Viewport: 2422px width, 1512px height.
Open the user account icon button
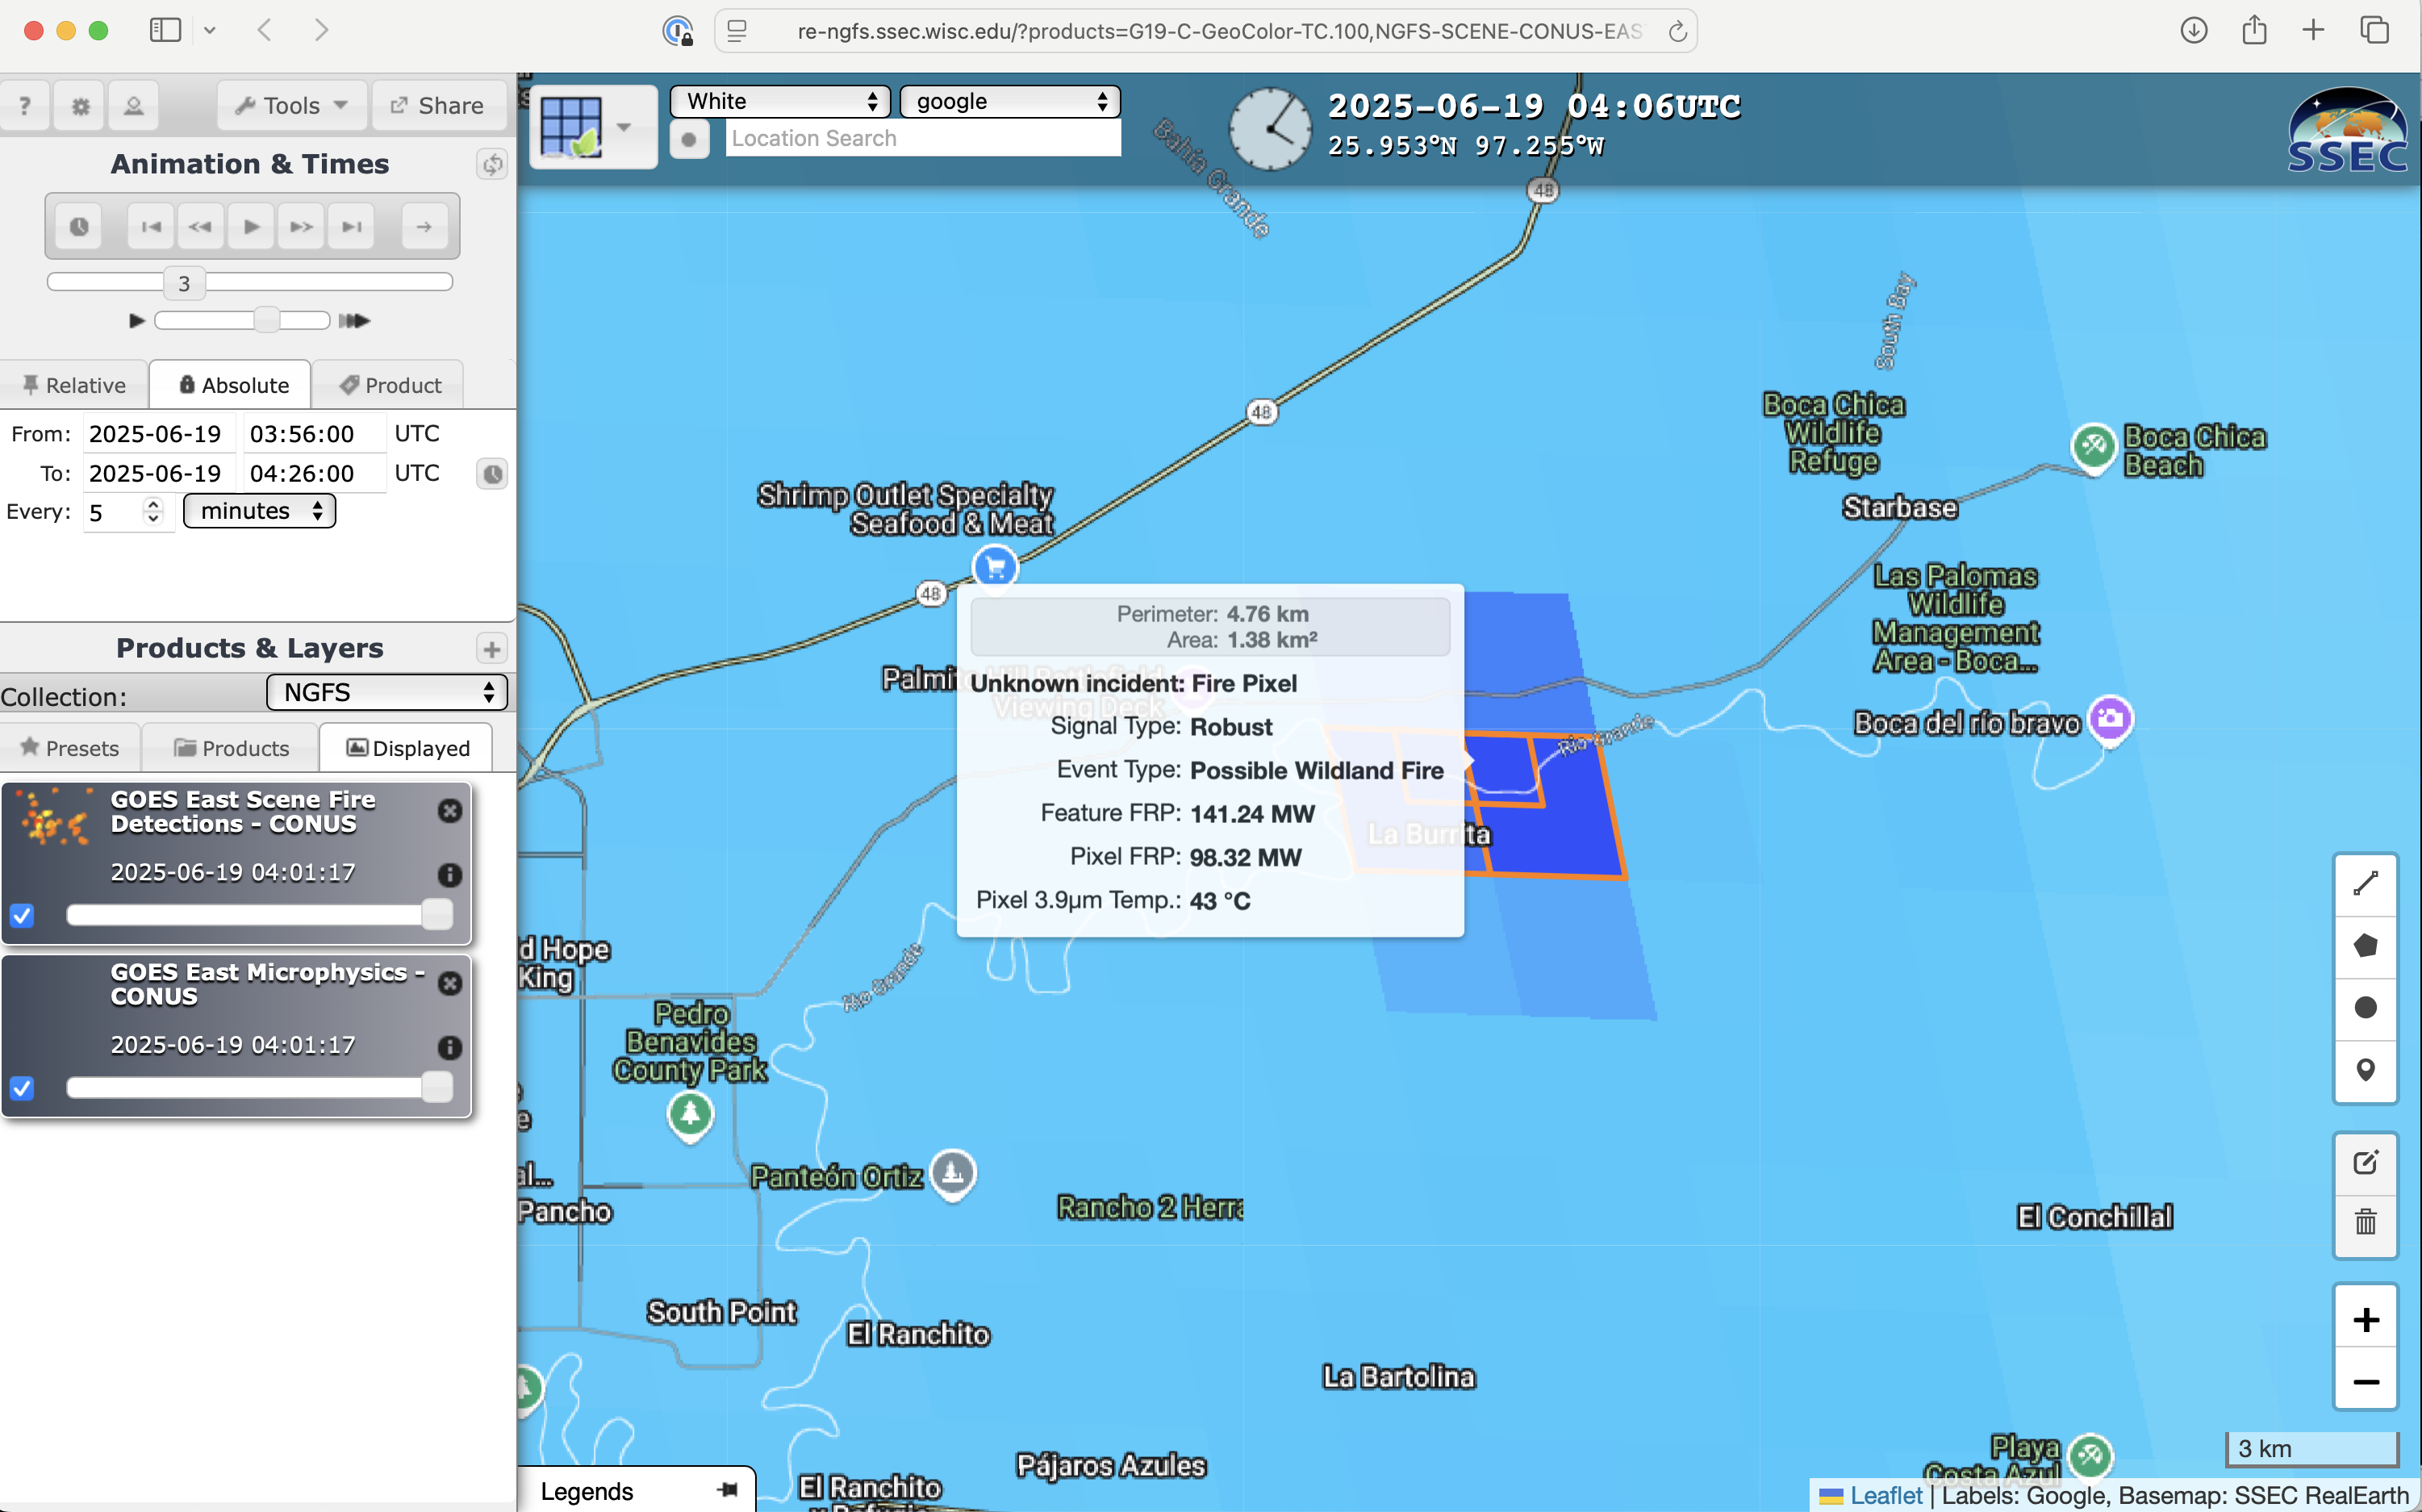134,105
